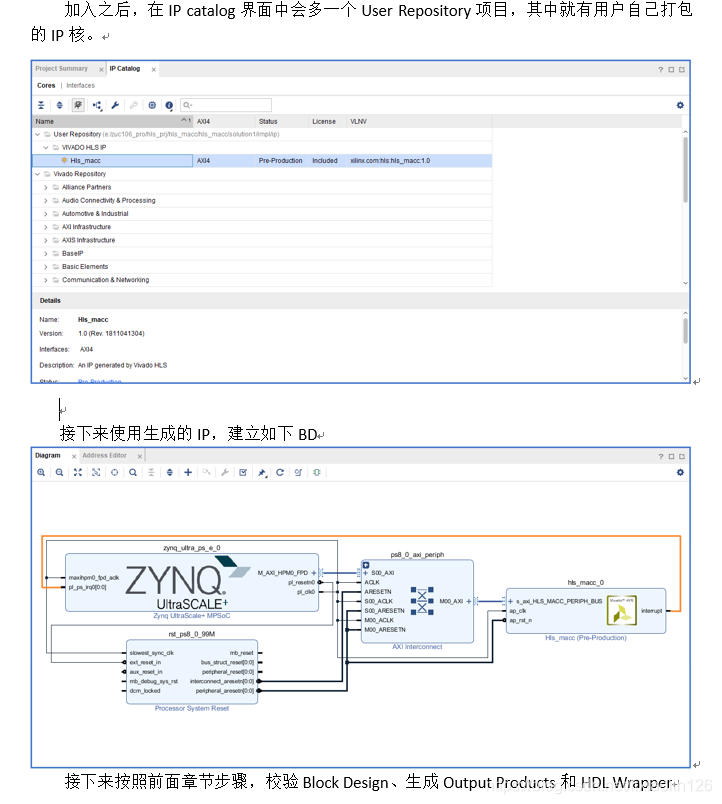This screenshot has height=804, width=722.
Task: Expand the AXIS Infrastructure folder
Action: pos(46,240)
